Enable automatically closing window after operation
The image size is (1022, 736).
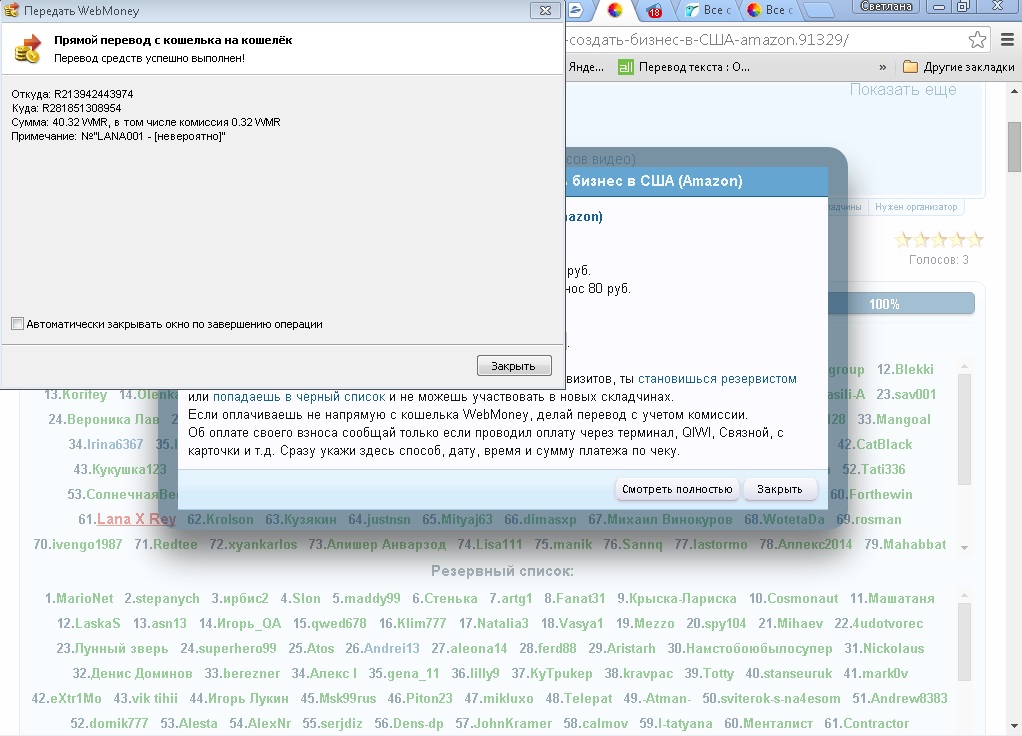point(18,323)
